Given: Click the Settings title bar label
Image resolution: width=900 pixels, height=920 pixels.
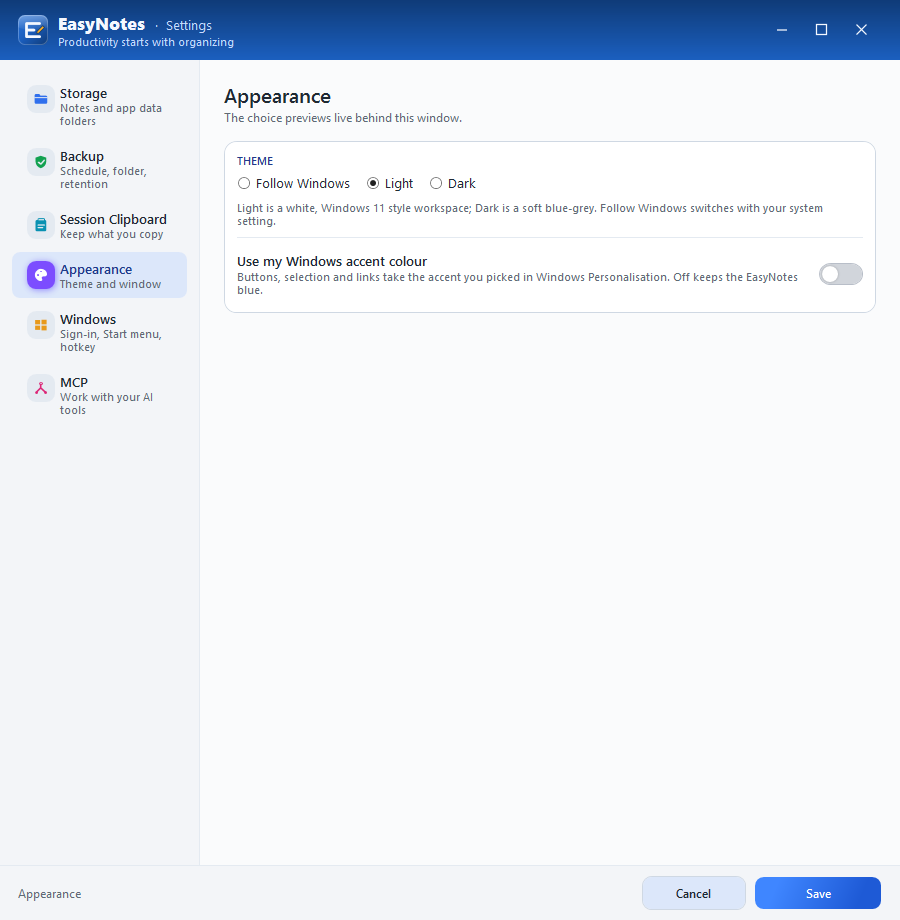Looking at the screenshot, I should pyautogui.click(x=189, y=25).
